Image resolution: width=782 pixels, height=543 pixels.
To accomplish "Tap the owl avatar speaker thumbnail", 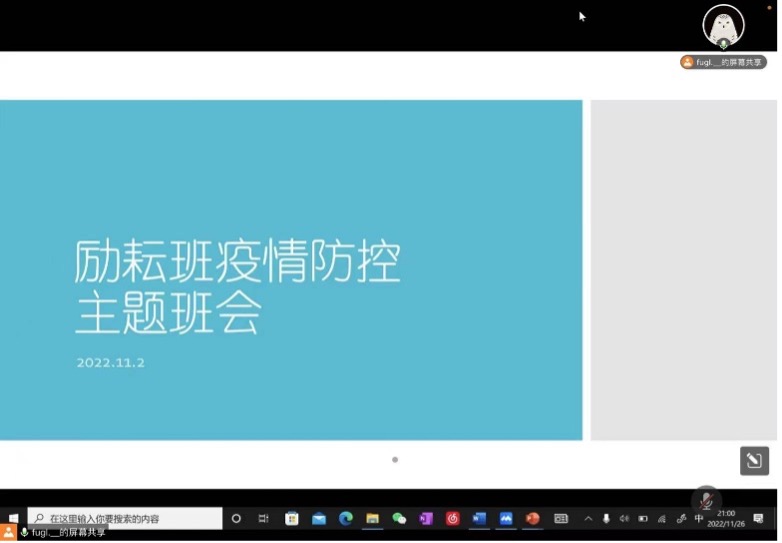I will click(723, 26).
